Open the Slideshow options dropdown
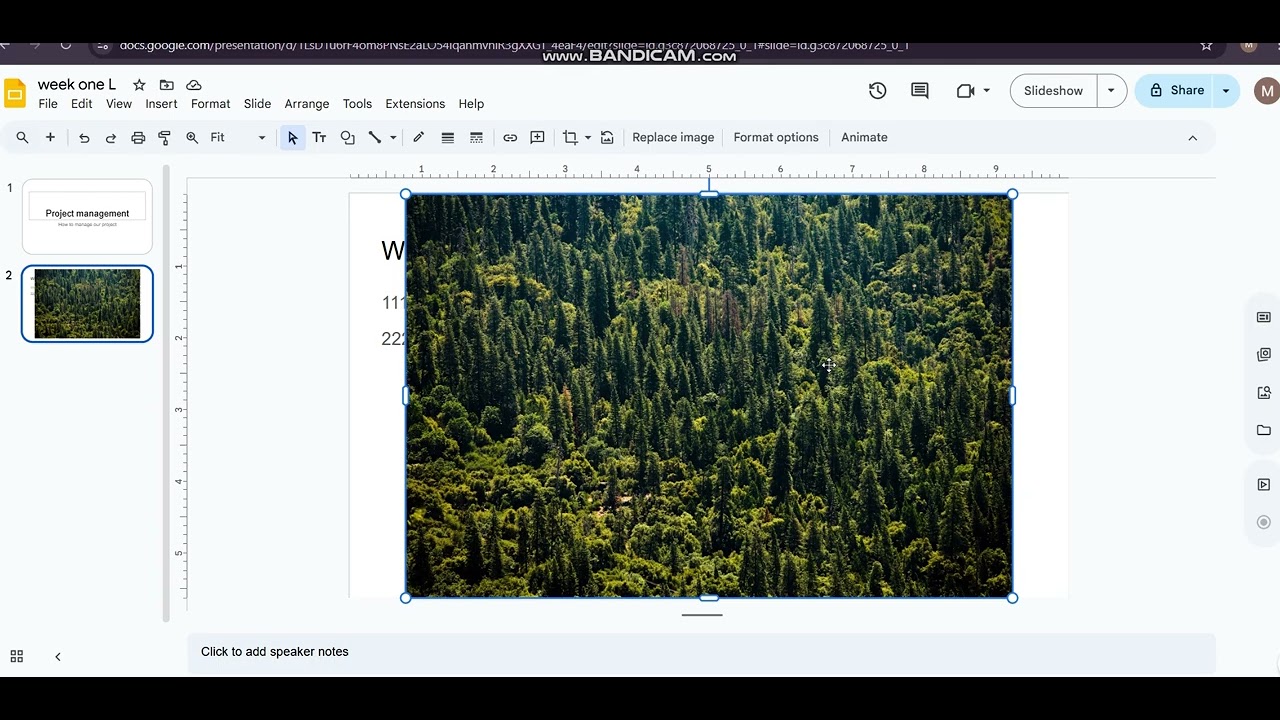1280x720 pixels. 1111,91
